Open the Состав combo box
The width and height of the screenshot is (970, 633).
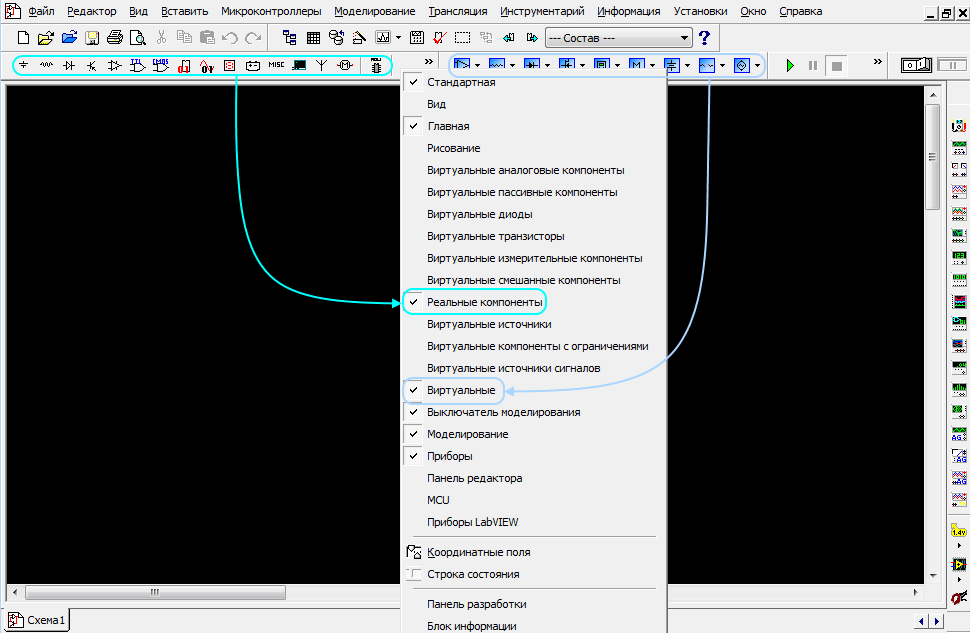[619, 38]
